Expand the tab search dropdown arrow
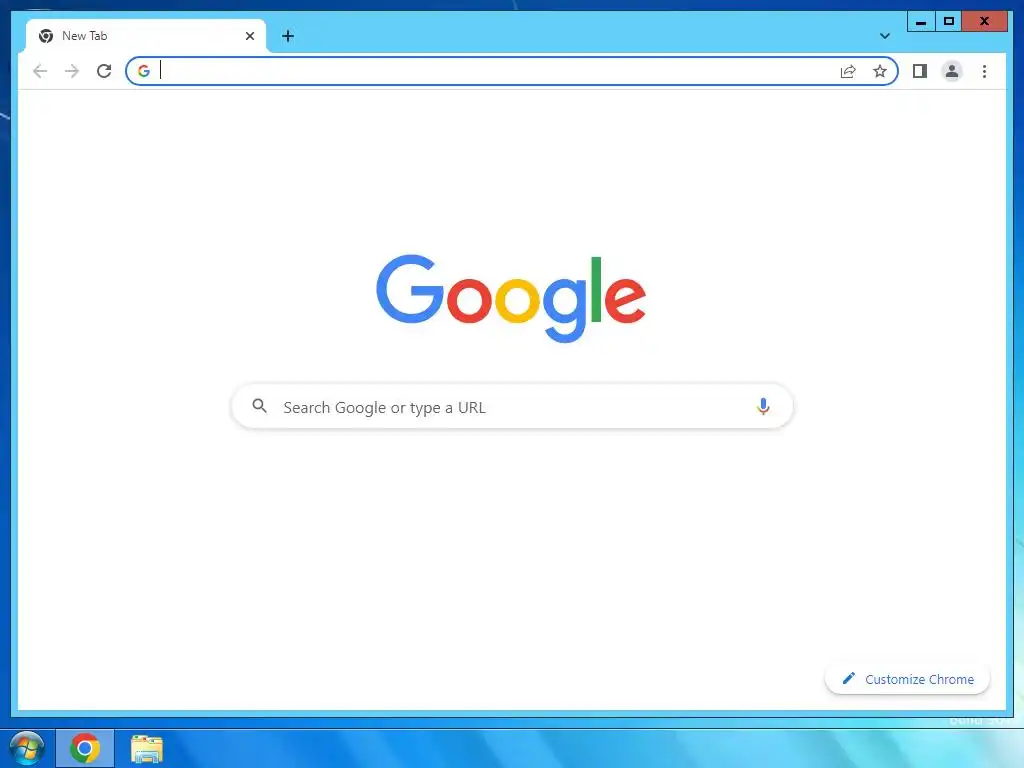Image resolution: width=1024 pixels, height=768 pixels. click(x=884, y=36)
